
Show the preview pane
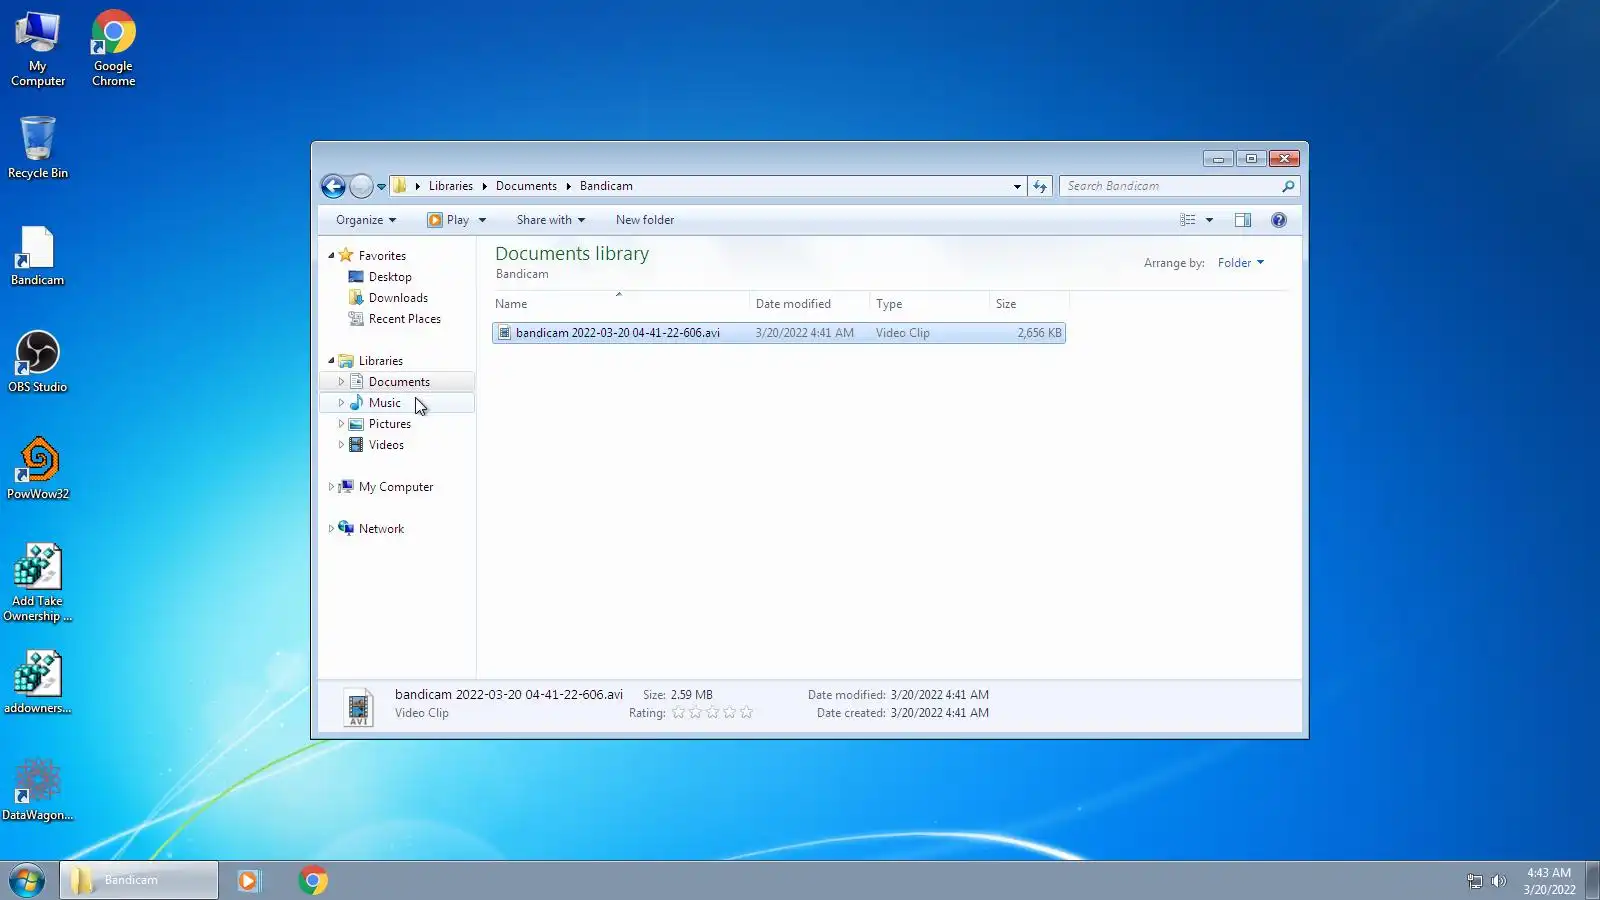(1243, 220)
